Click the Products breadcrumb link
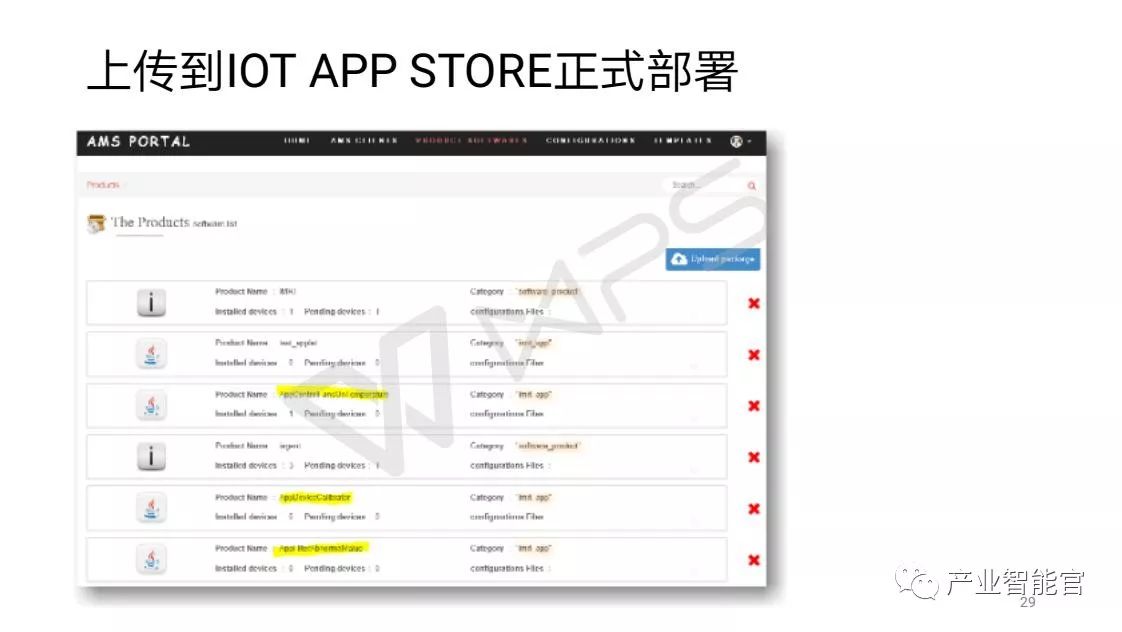 (x=103, y=185)
